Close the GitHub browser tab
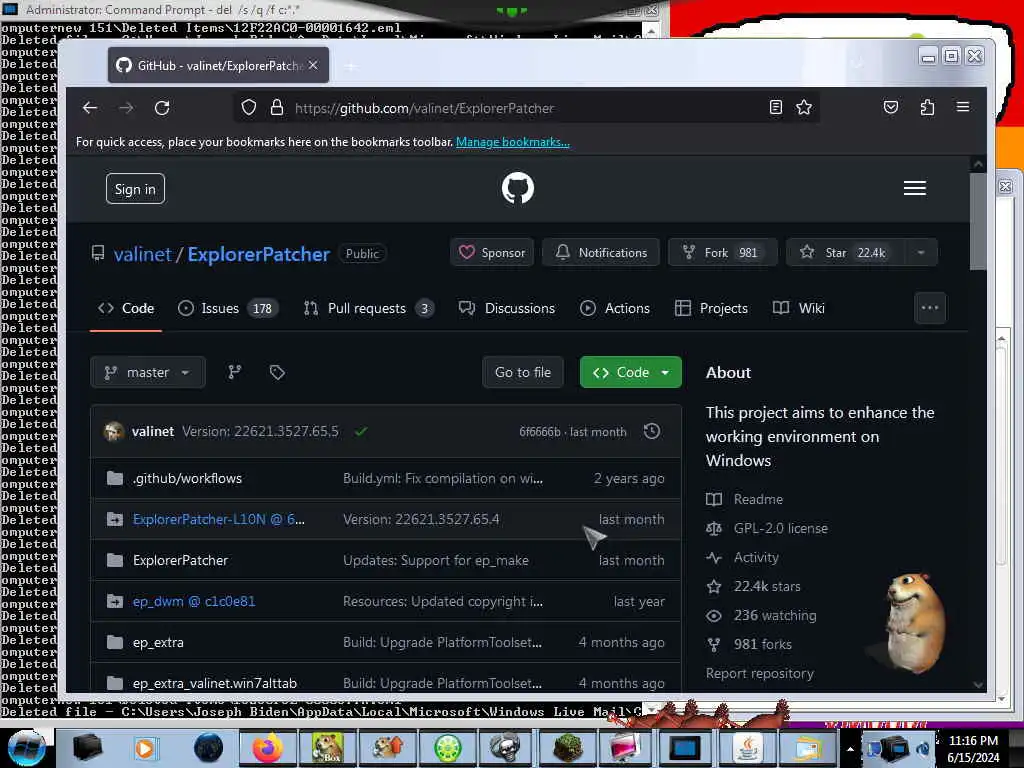Screen dimensions: 1024x768 [313, 65]
